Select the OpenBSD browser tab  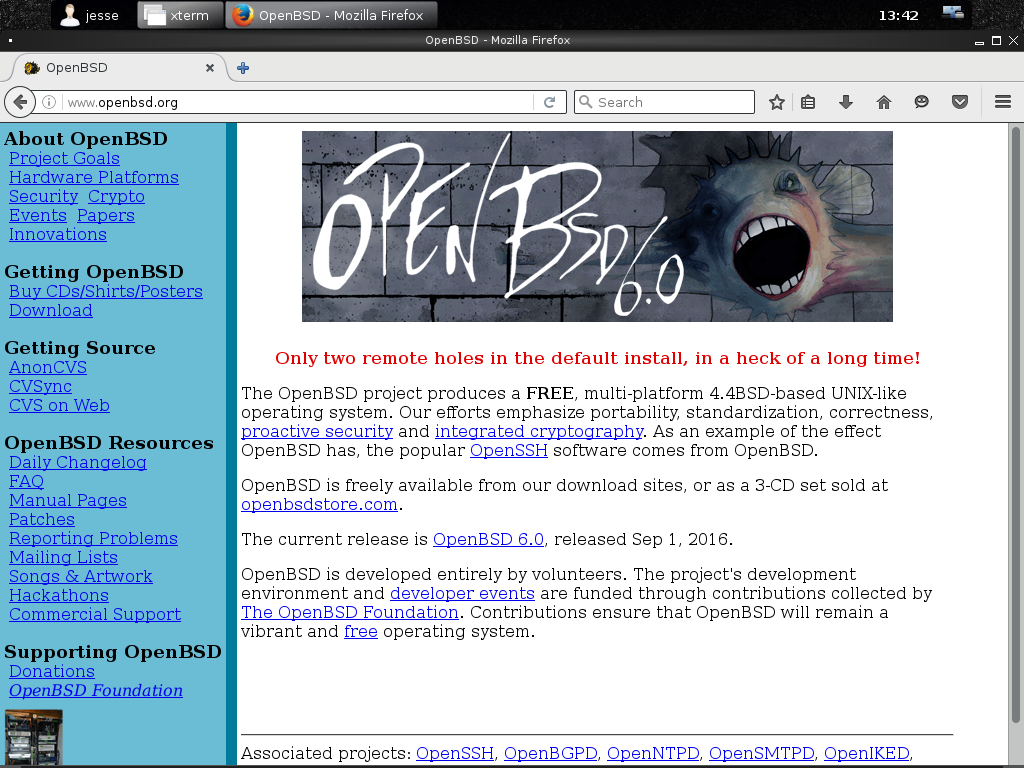point(119,68)
